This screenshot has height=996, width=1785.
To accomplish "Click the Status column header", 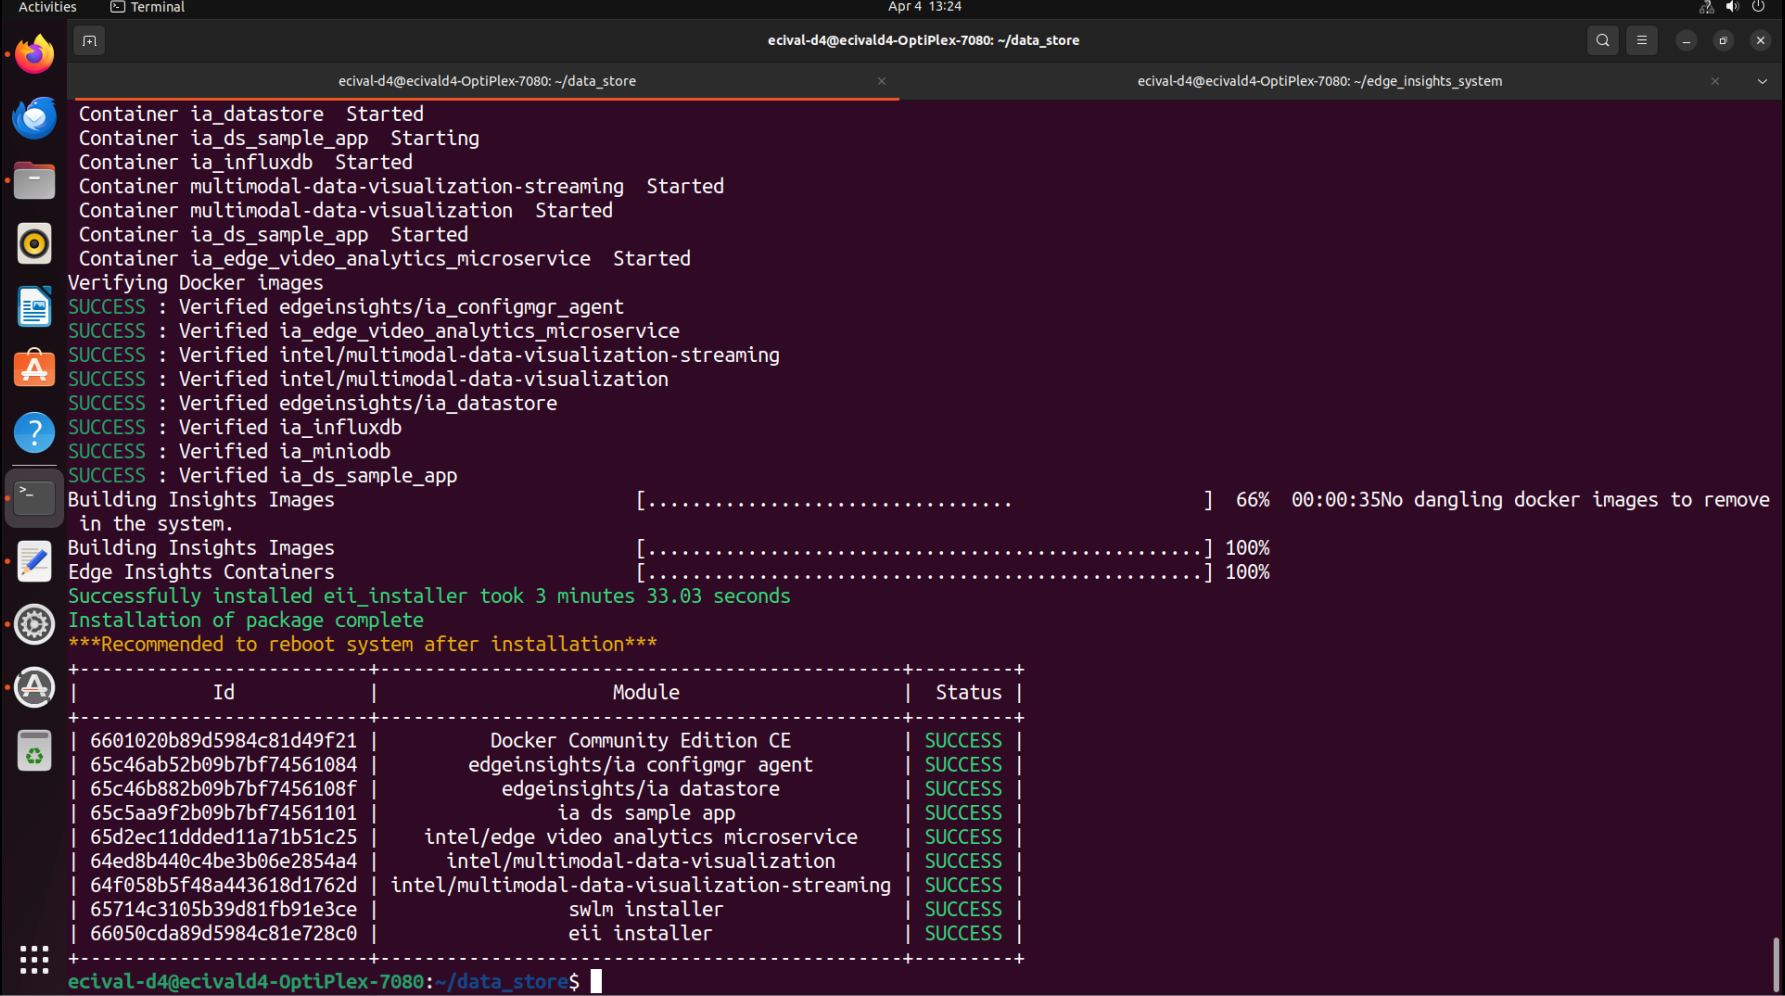I will pyautogui.click(x=968, y=692).
